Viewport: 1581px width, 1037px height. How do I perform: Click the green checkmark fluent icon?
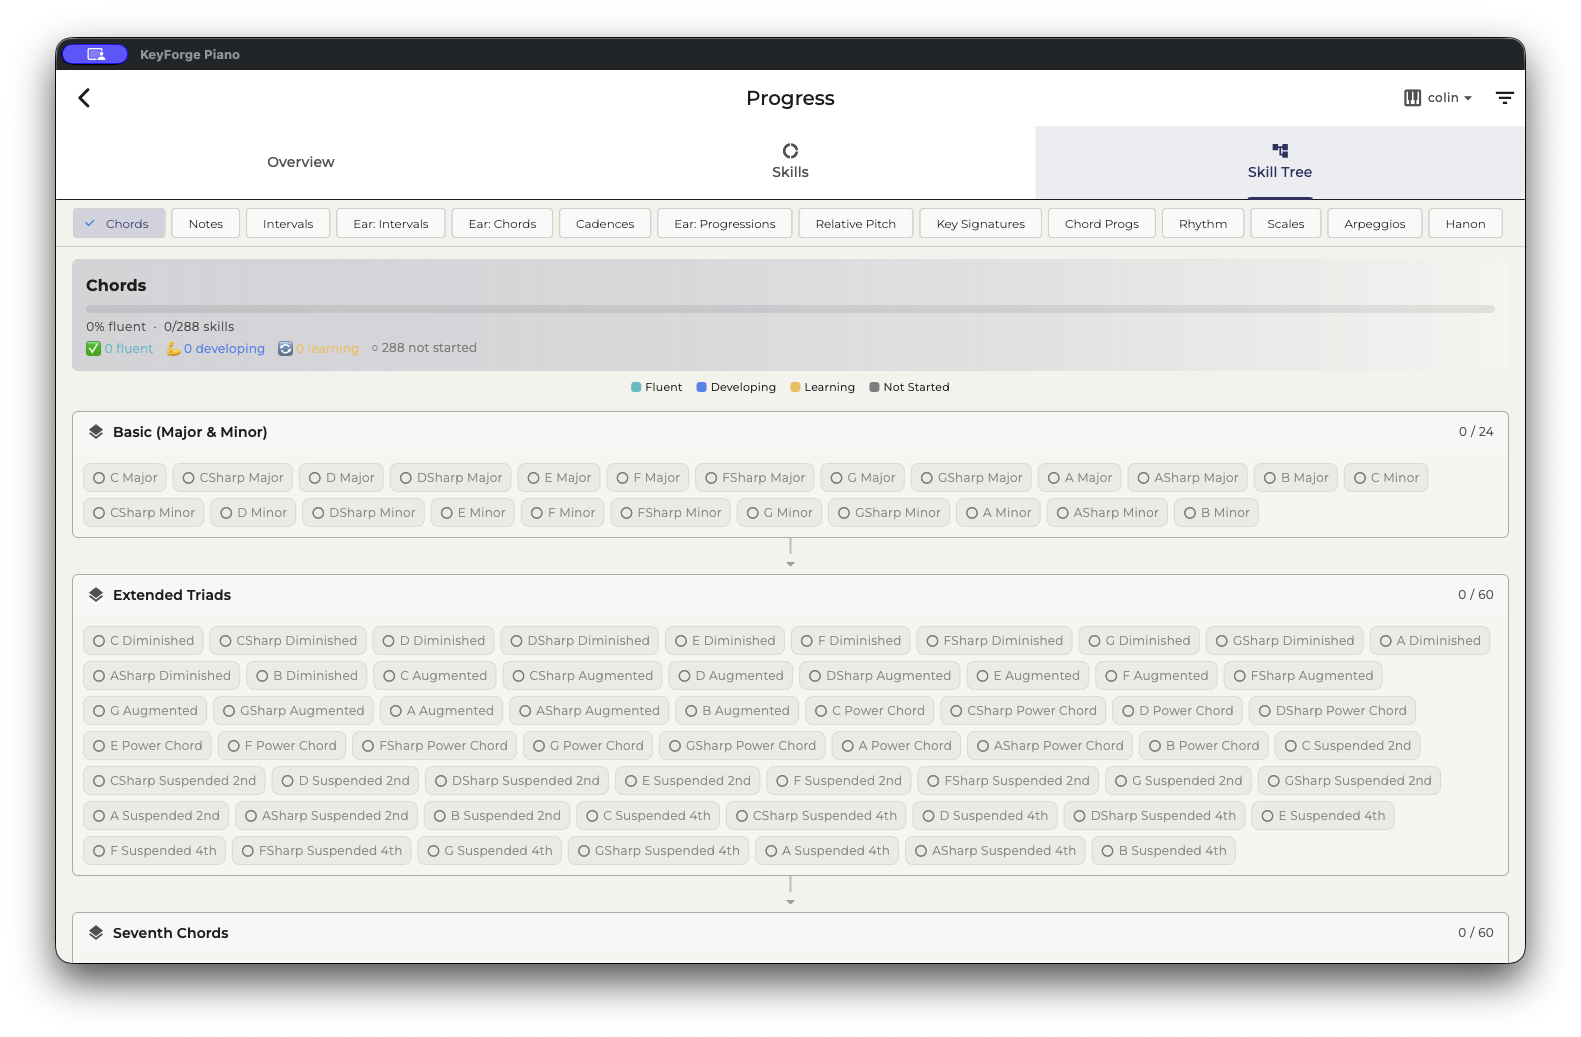point(93,349)
